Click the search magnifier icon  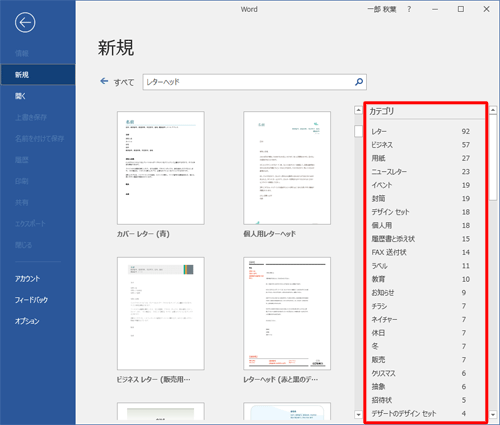coord(359,82)
